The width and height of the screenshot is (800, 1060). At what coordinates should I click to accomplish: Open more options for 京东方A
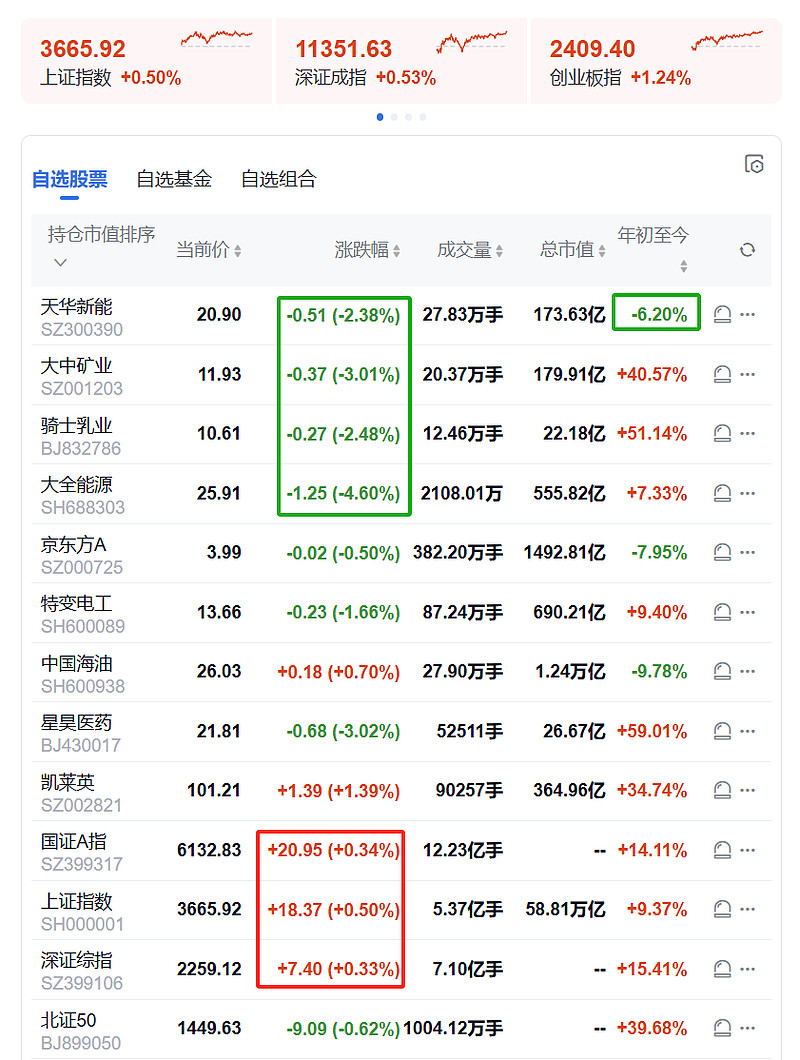(747, 552)
